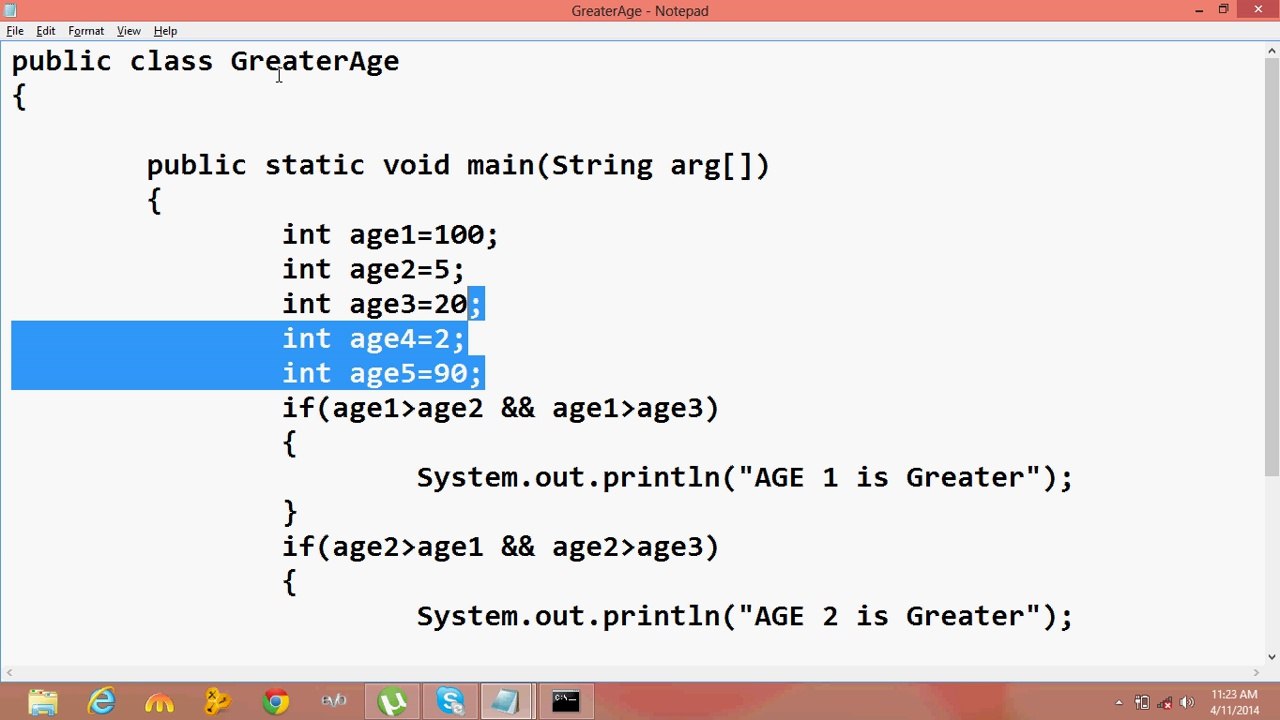
Task: Select the Notepad taskbar button
Action: [x=508, y=702]
